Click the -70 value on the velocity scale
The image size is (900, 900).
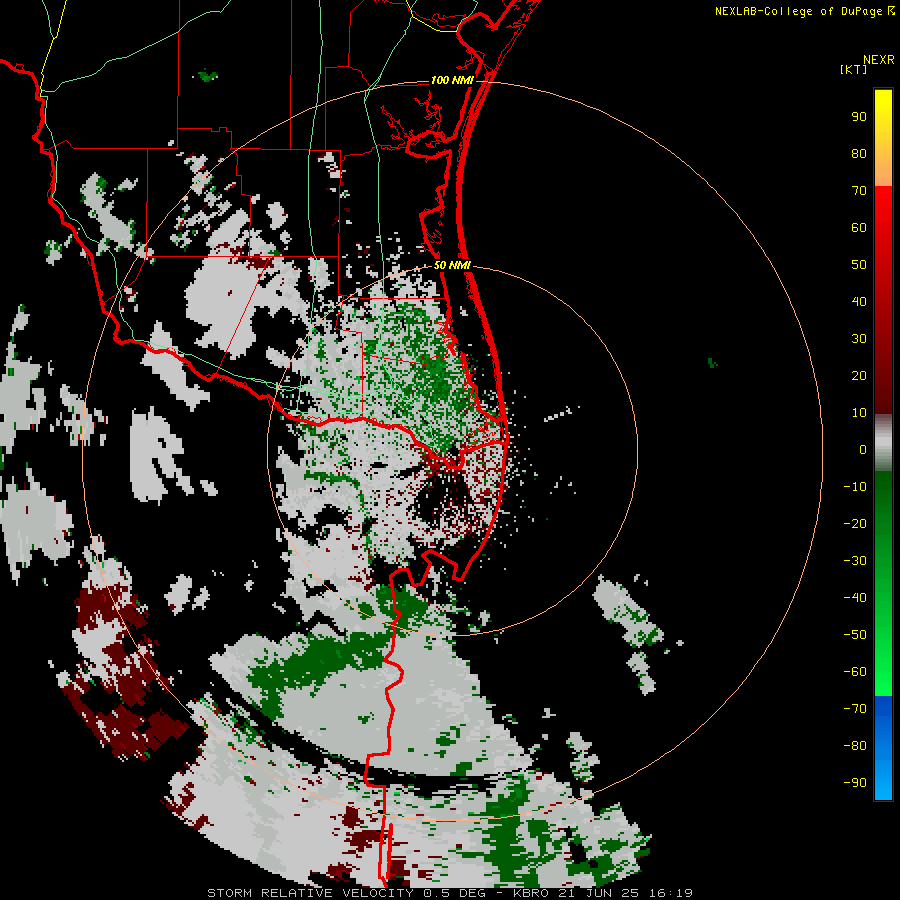pyautogui.click(x=855, y=708)
